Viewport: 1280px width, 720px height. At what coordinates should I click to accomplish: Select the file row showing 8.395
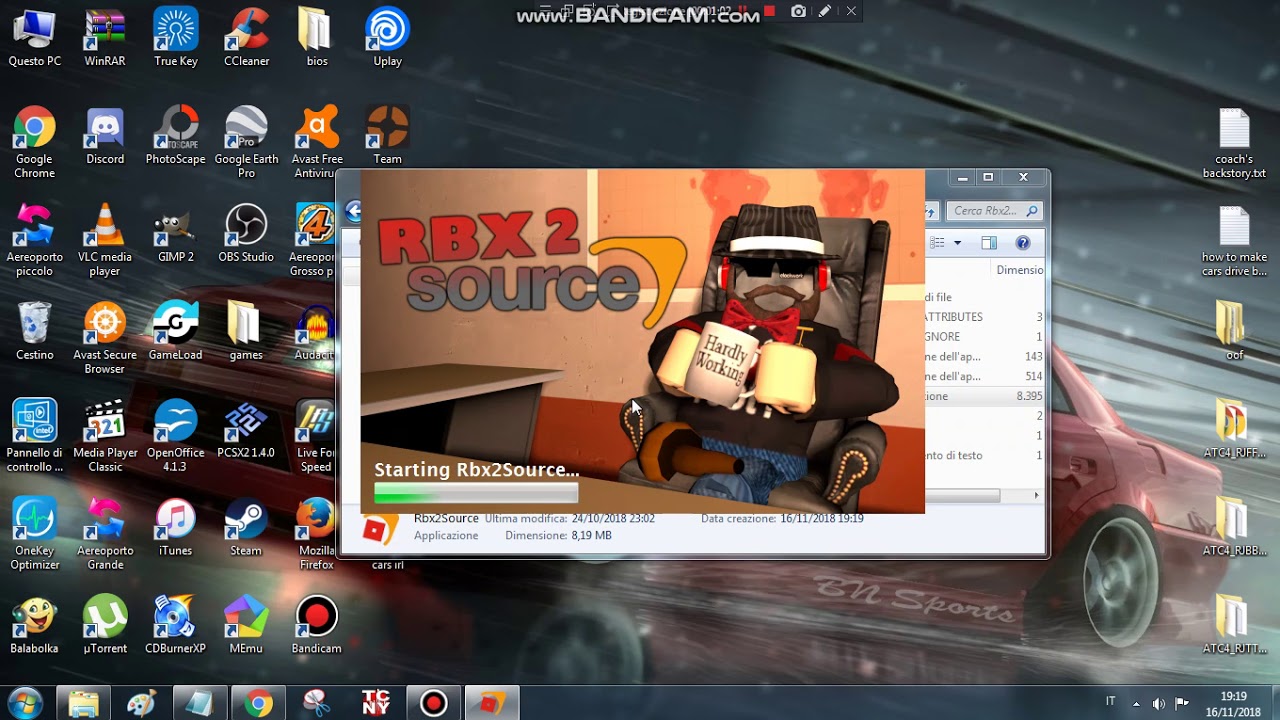[984, 396]
